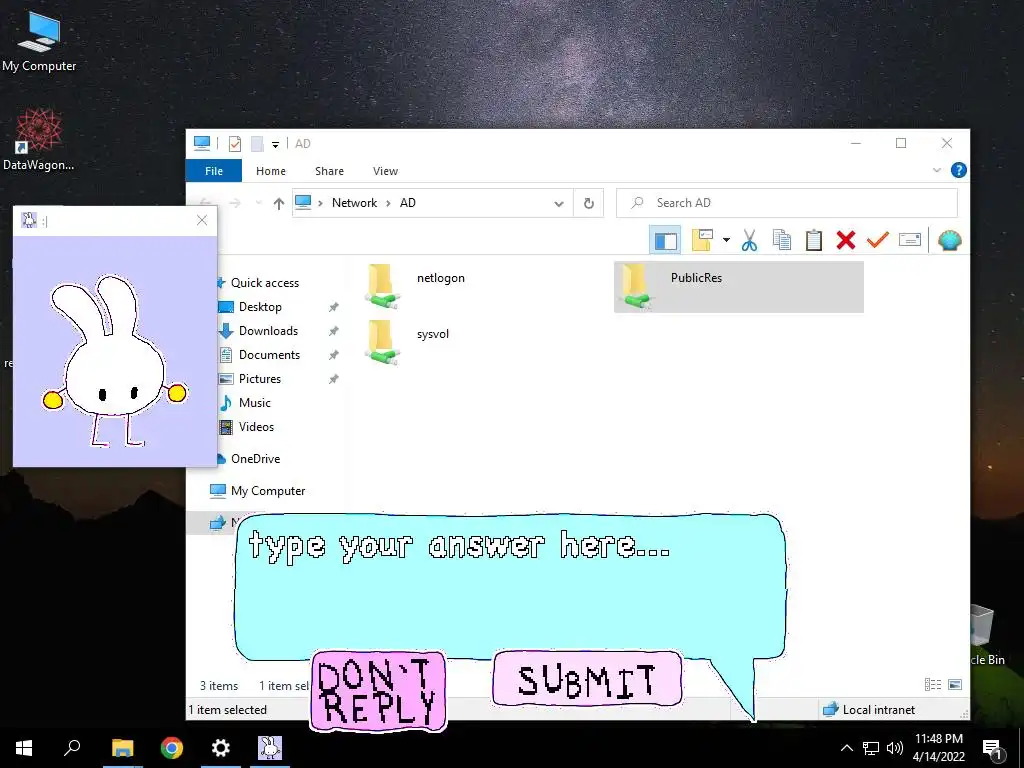The width and height of the screenshot is (1024, 768).
Task: Click the red X Delete icon
Action: click(x=846, y=240)
